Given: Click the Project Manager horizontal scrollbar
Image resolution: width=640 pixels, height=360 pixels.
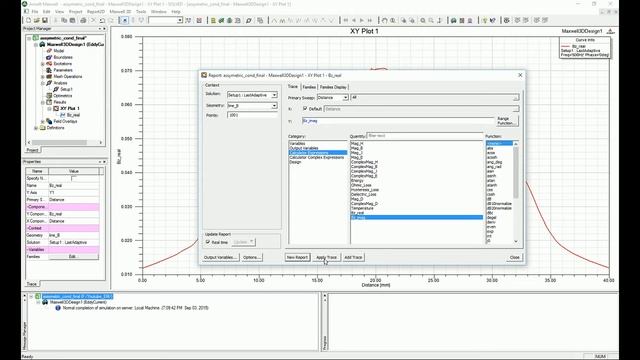Looking at the screenshot, I should click(65, 142).
